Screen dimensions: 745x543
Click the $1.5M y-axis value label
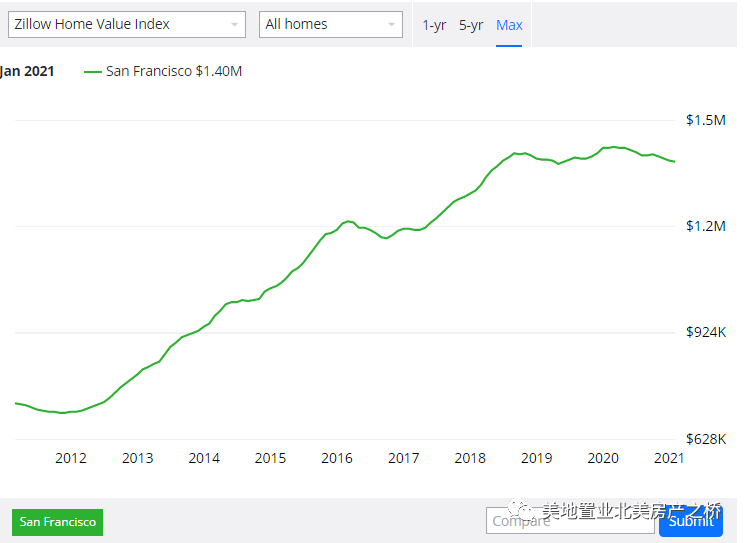(x=705, y=120)
